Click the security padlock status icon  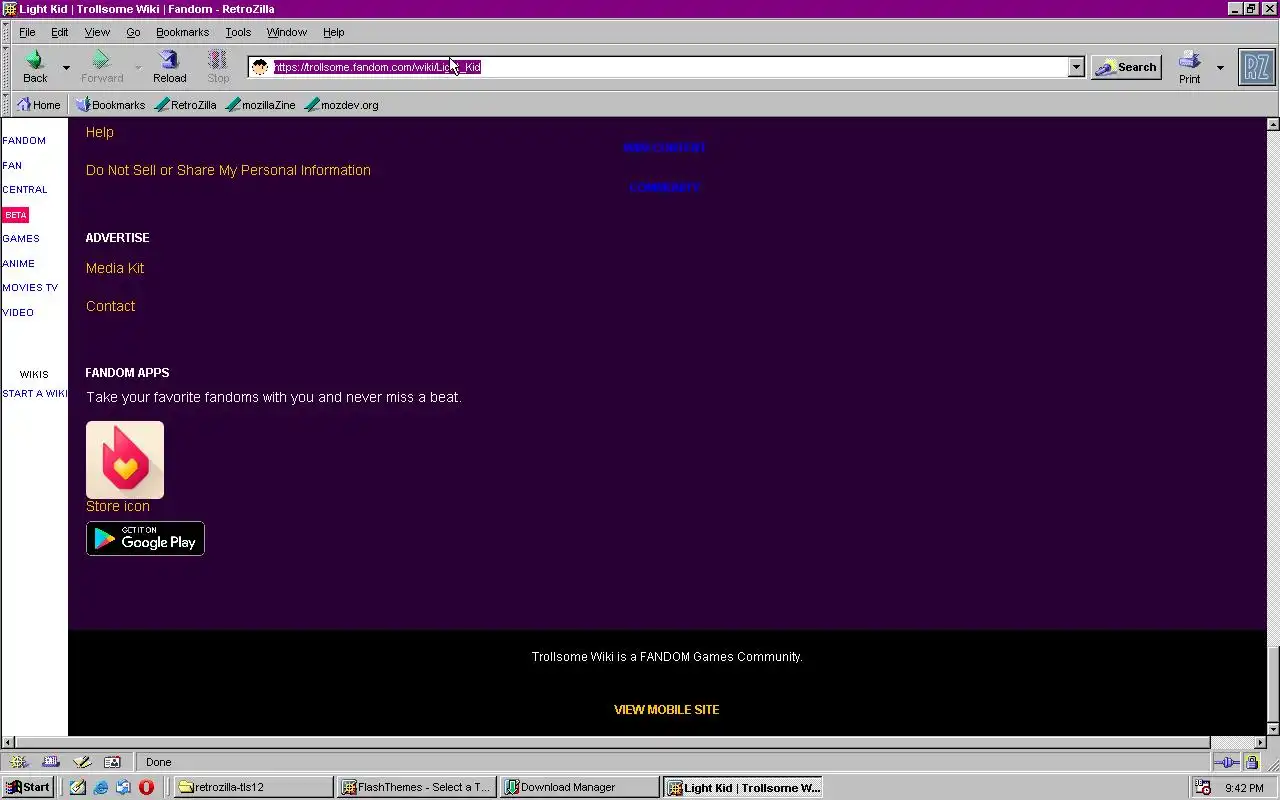point(1252,762)
